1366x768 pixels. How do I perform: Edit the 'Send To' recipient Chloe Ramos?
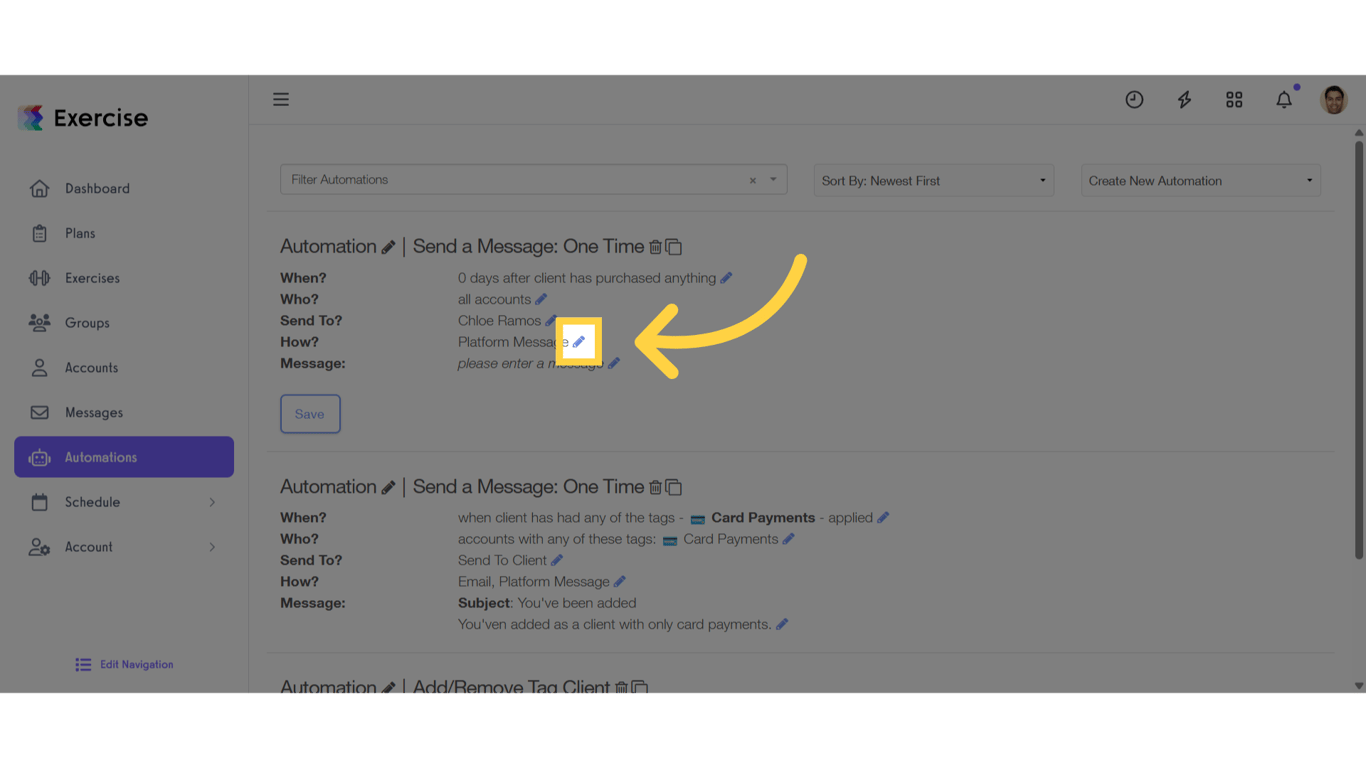[550, 320]
